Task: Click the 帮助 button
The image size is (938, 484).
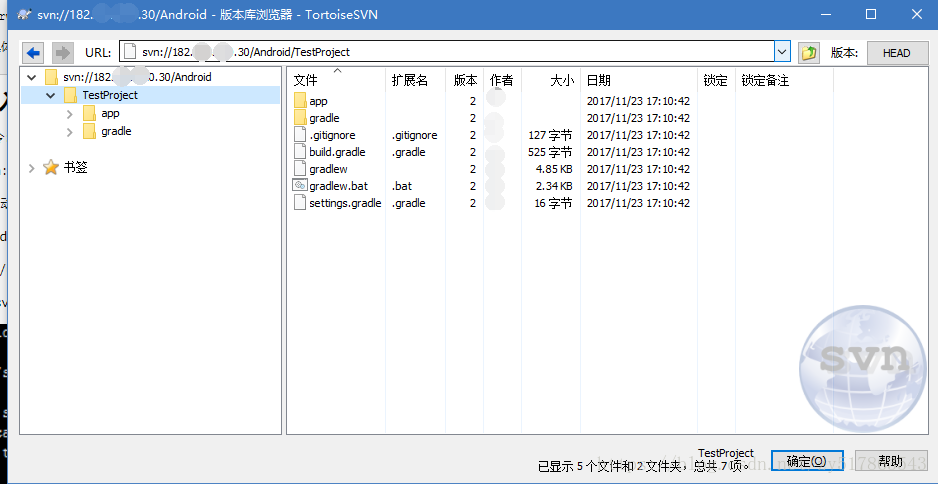Action: click(x=891, y=461)
